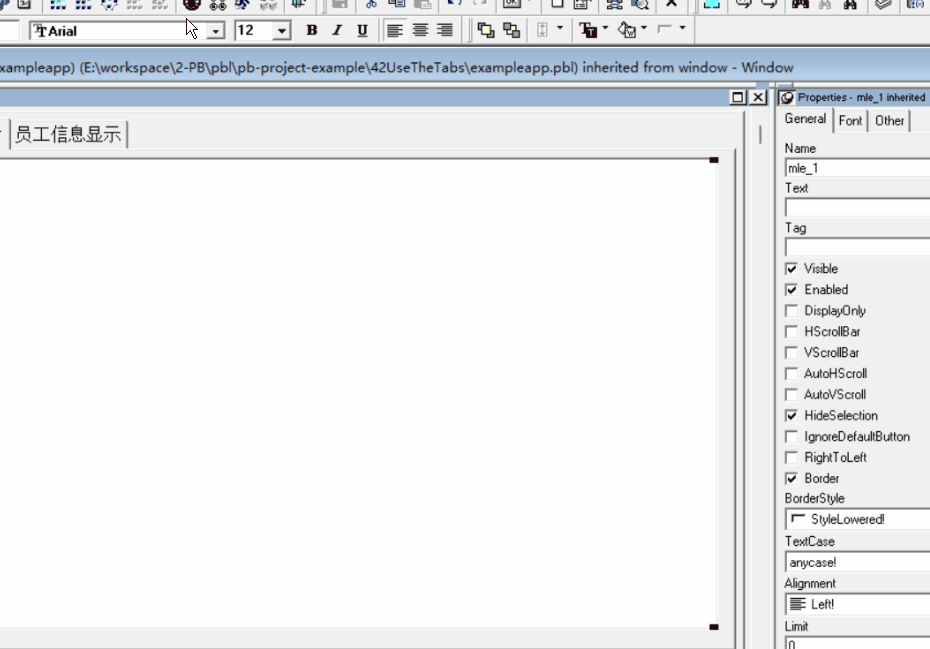
Task: Click the Name field containing mle_1
Action: (x=858, y=168)
